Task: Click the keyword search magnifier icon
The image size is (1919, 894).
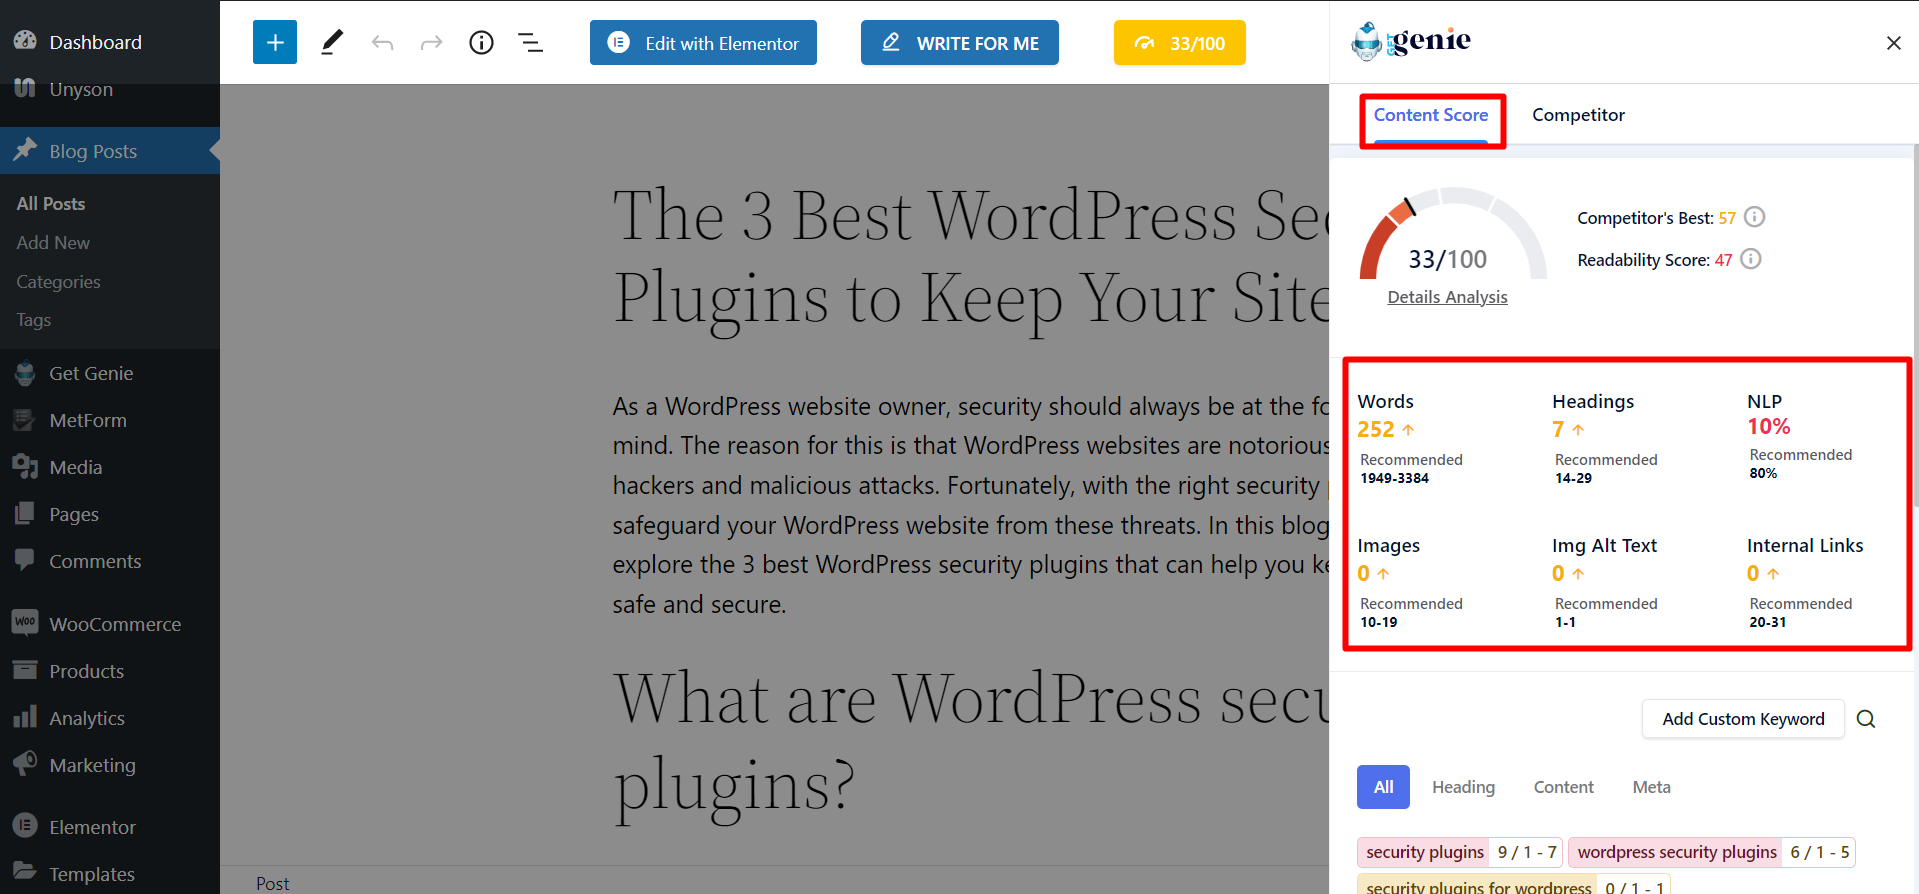Action: tap(1865, 719)
